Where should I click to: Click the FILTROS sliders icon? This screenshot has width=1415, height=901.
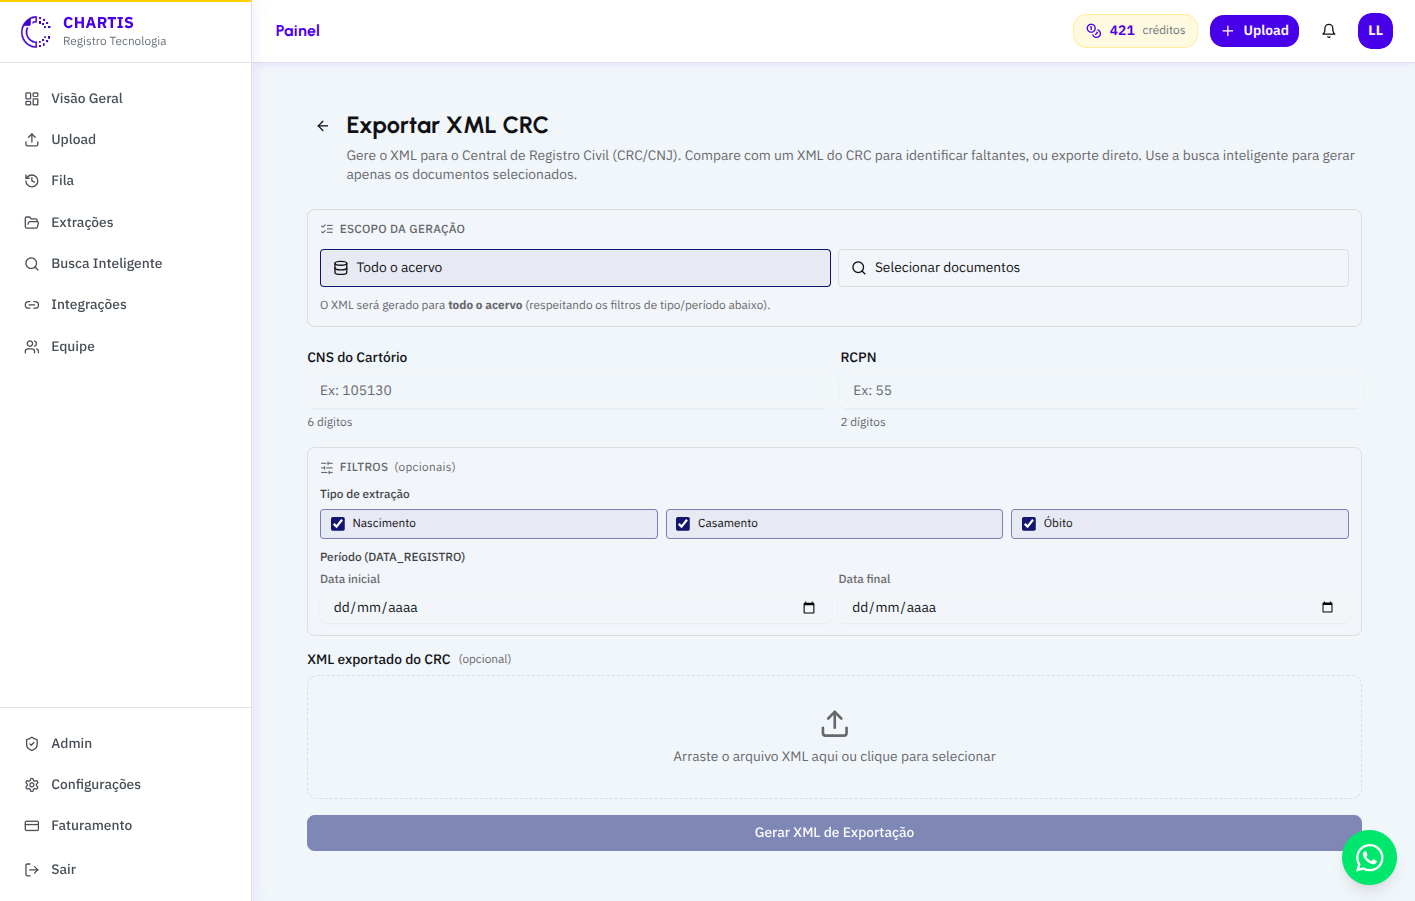tap(327, 467)
